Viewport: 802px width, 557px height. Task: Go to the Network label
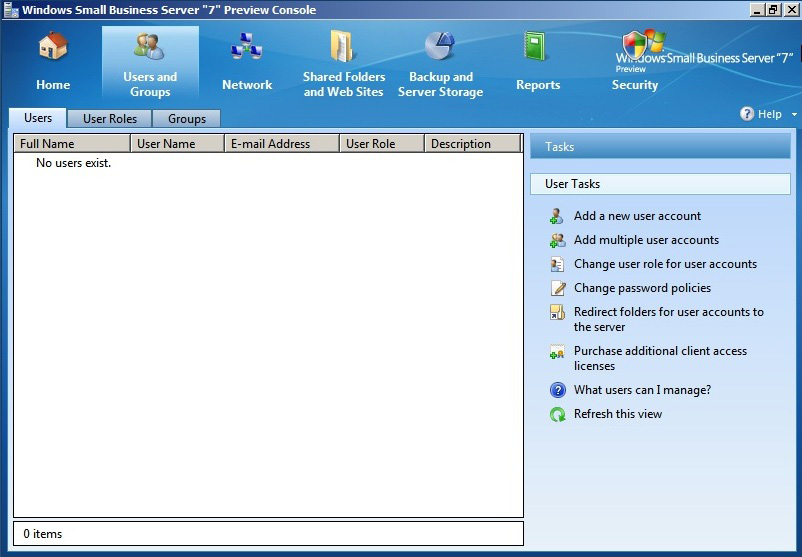(x=247, y=85)
